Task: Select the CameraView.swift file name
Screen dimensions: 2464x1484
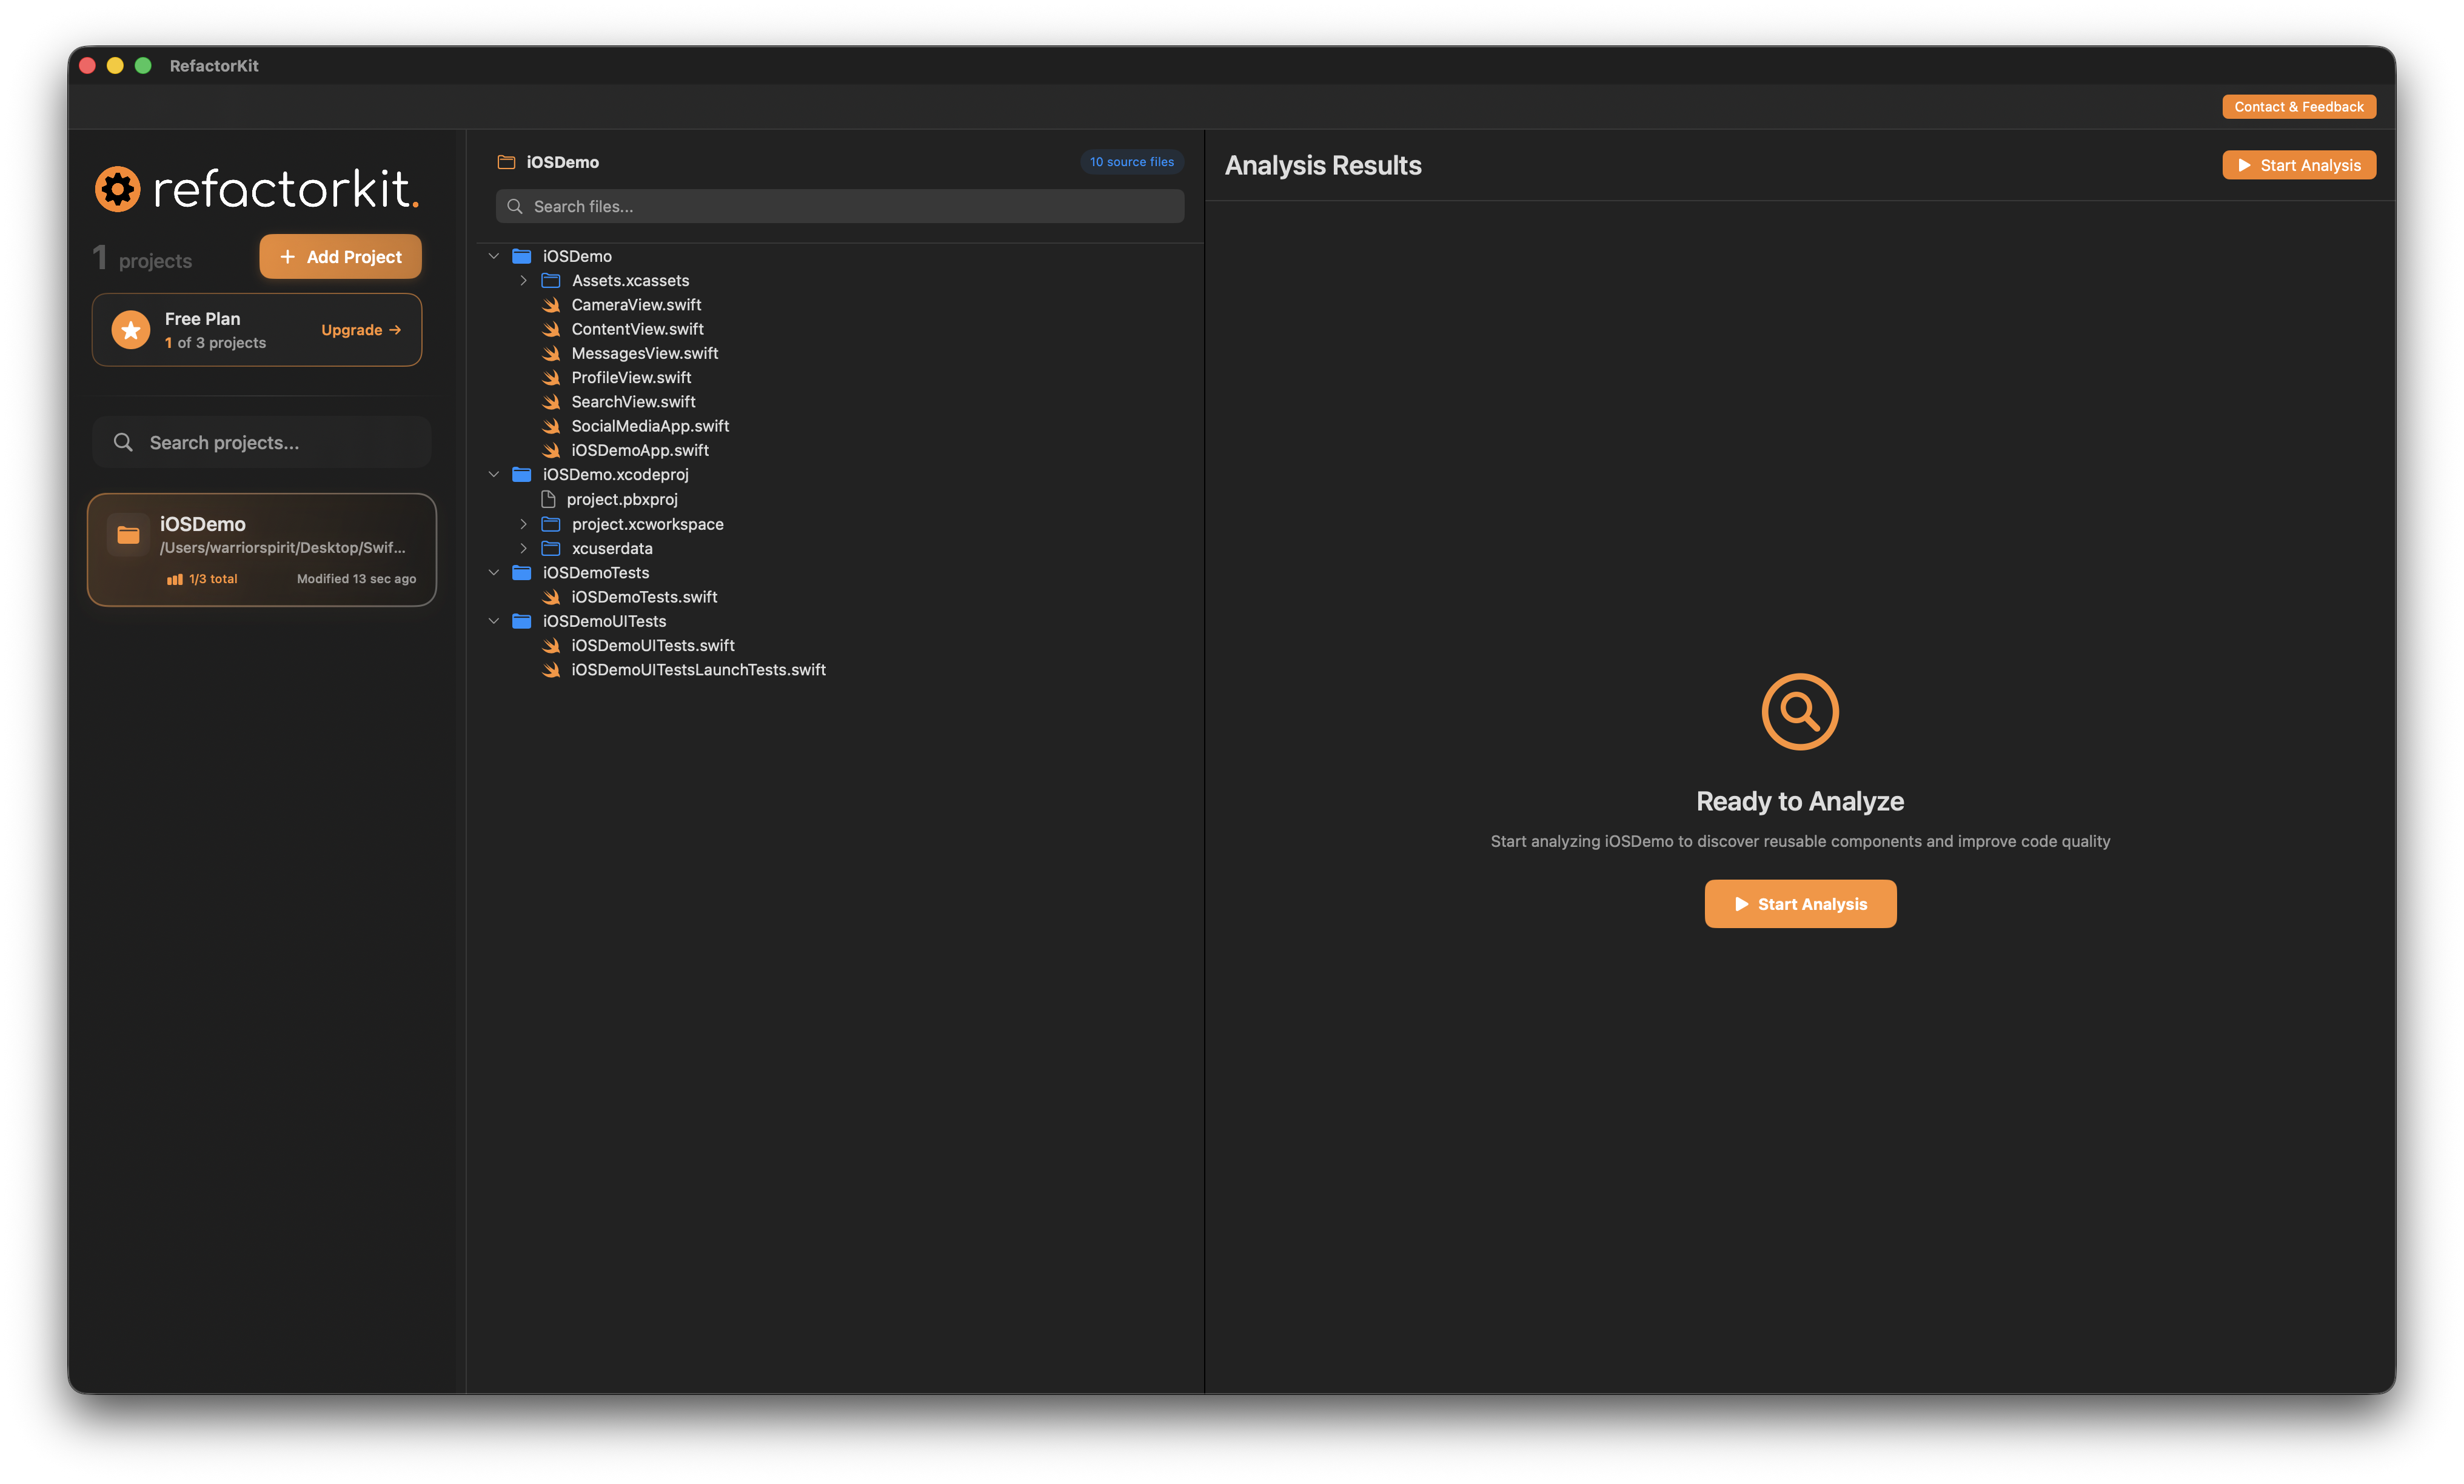Action: (x=636, y=304)
